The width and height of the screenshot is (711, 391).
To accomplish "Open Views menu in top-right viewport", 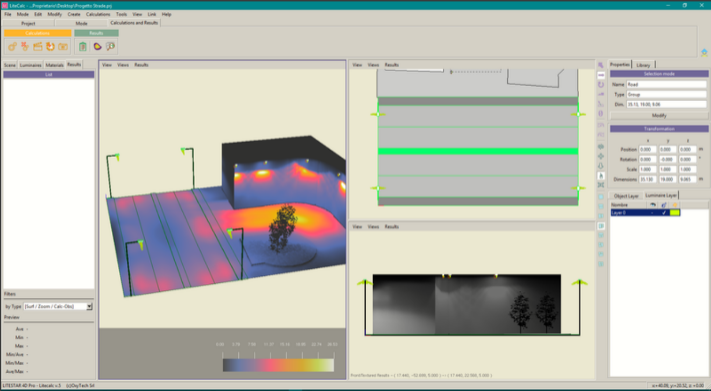I will pos(373,65).
